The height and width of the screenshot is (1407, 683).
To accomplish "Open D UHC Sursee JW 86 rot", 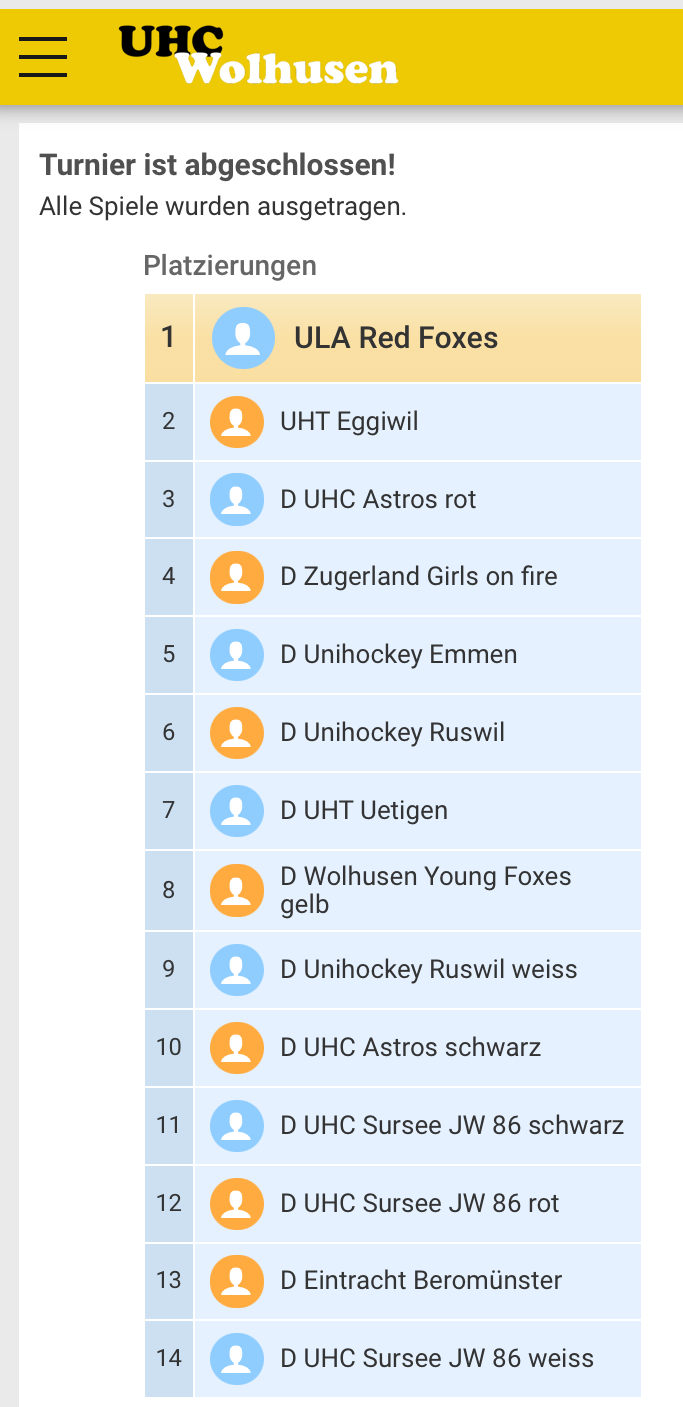I will coord(419,1203).
